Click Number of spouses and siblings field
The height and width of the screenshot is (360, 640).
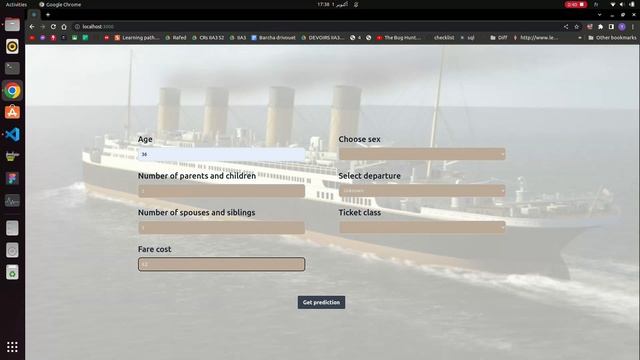click(221, 227)
